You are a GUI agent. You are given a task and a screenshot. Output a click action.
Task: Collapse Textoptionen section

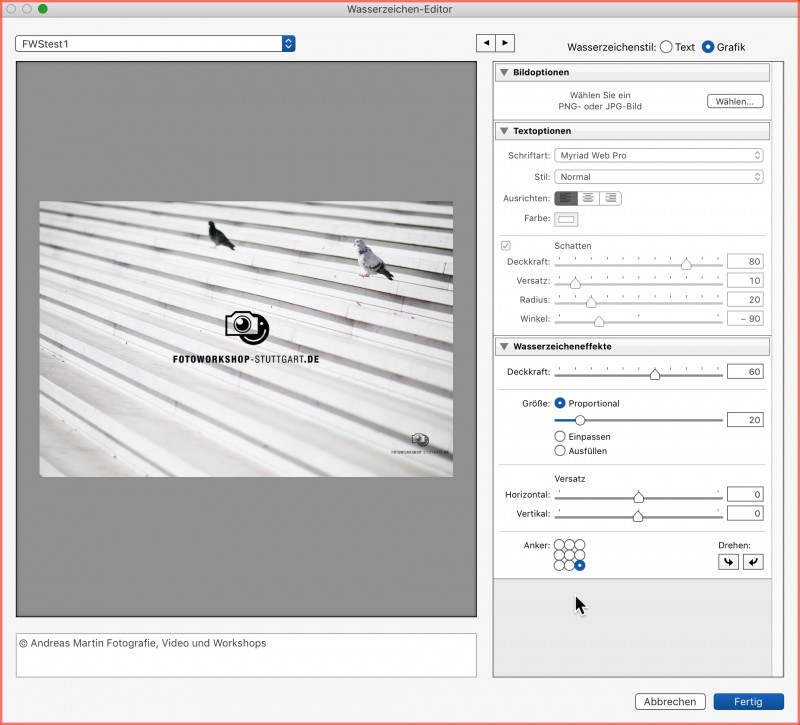[504, 131]
